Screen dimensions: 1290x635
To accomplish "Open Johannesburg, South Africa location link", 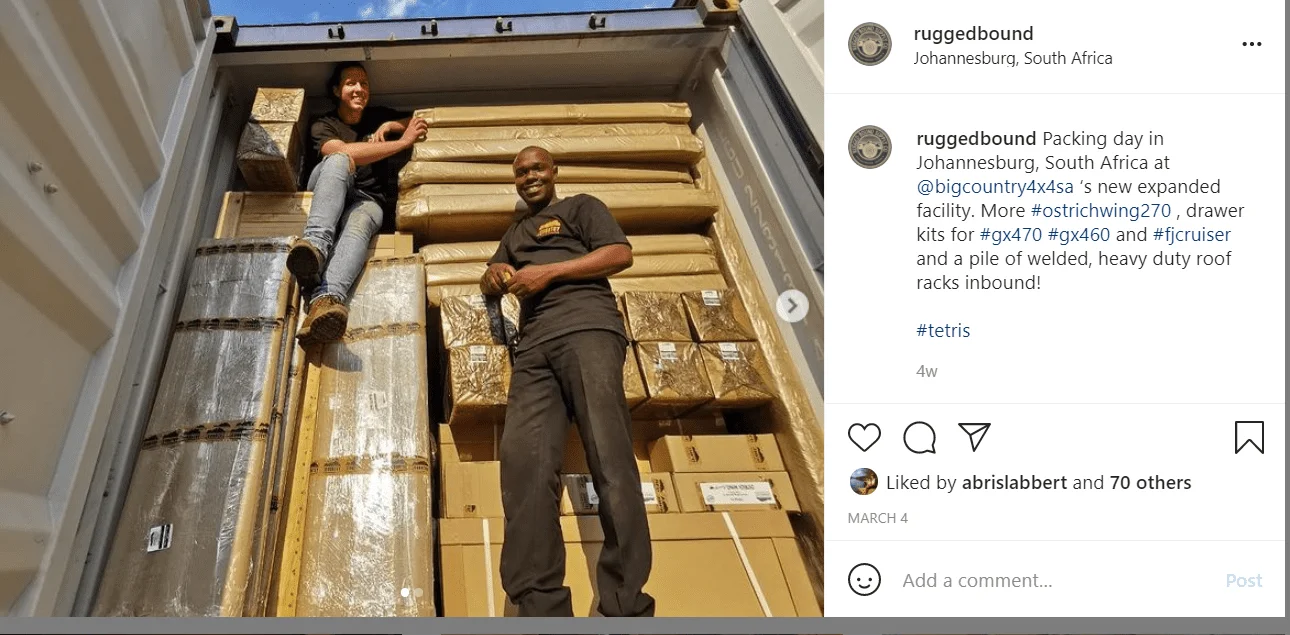I will coord(1013,58).
